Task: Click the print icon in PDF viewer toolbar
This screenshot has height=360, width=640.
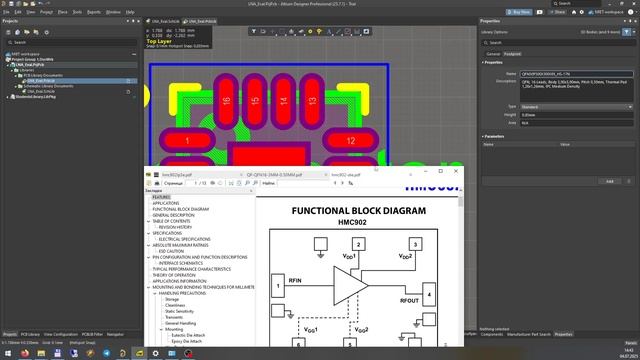Action: click(x=157, y=183)
